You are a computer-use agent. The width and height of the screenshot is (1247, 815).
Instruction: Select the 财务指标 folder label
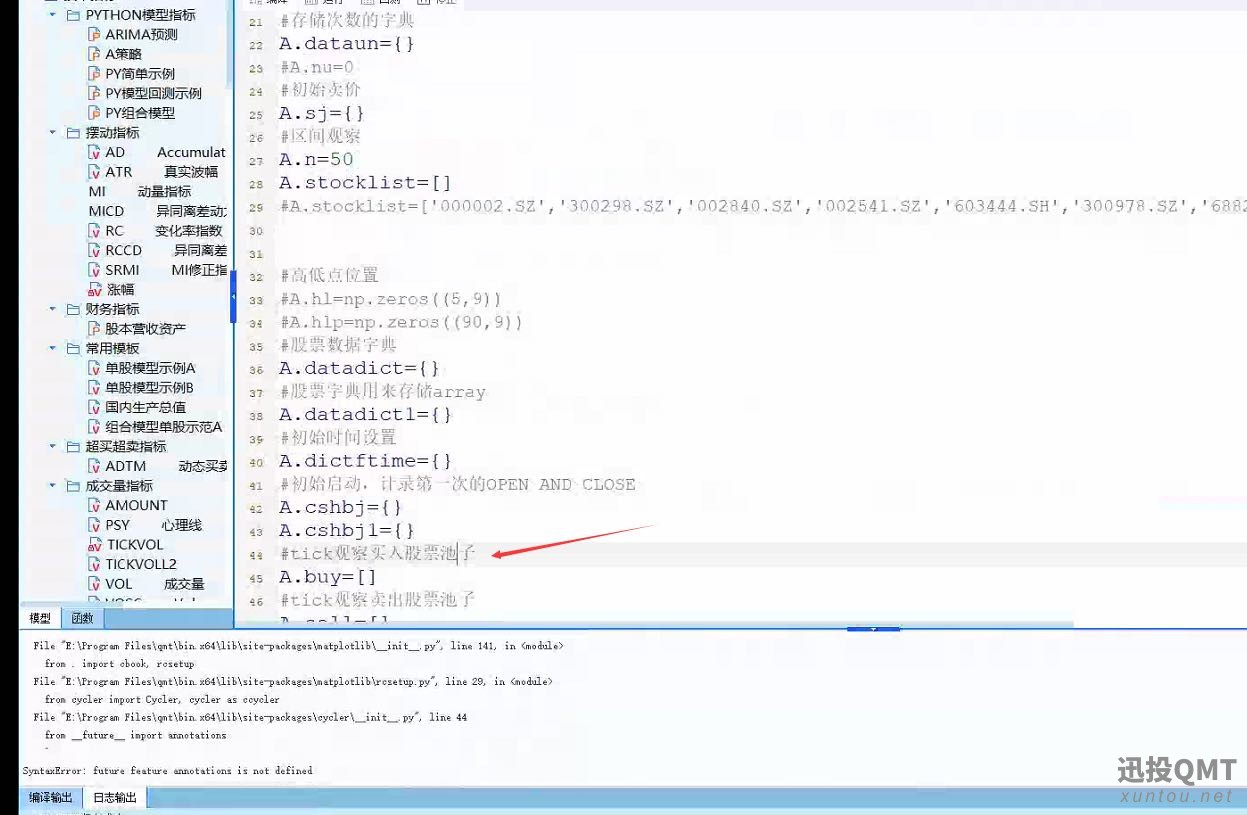click(112, 309)
